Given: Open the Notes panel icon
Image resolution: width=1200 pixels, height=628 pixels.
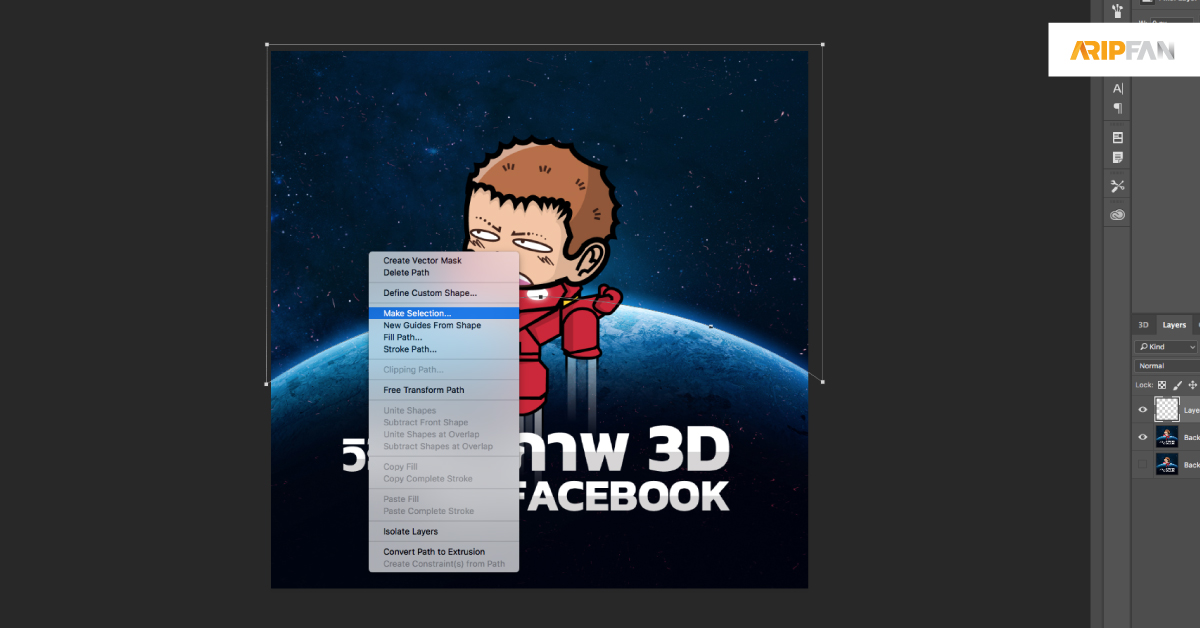Looking at the screenshot, I should click(1118, 157).
